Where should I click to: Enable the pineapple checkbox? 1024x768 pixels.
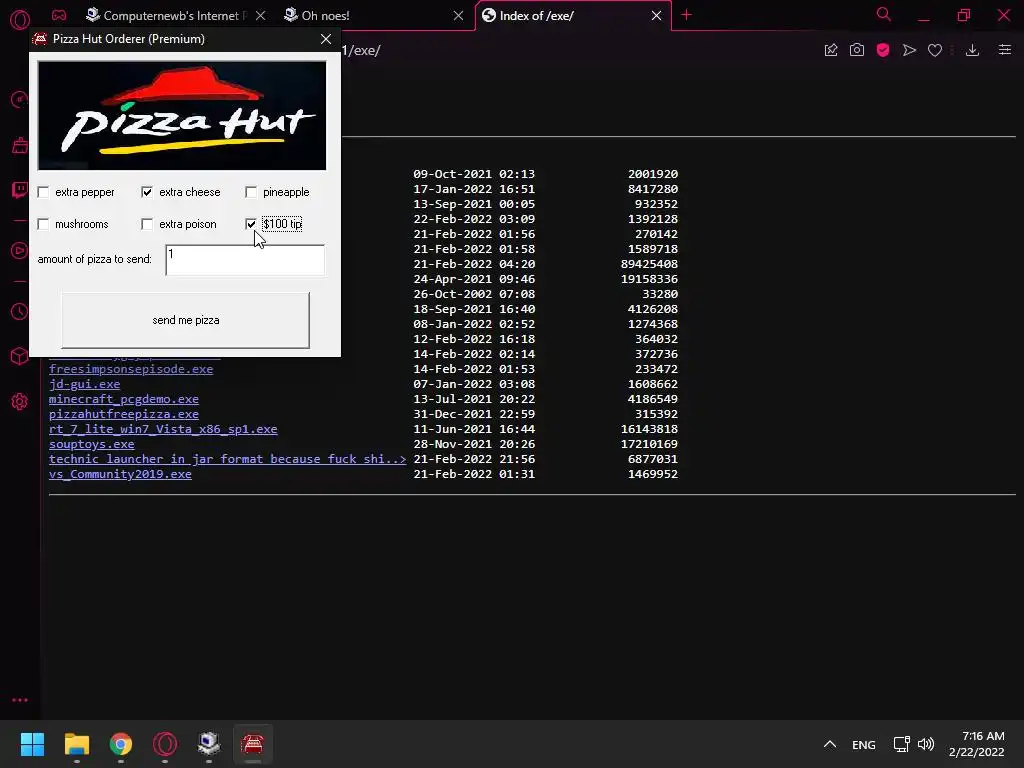(x=251, y=192)
